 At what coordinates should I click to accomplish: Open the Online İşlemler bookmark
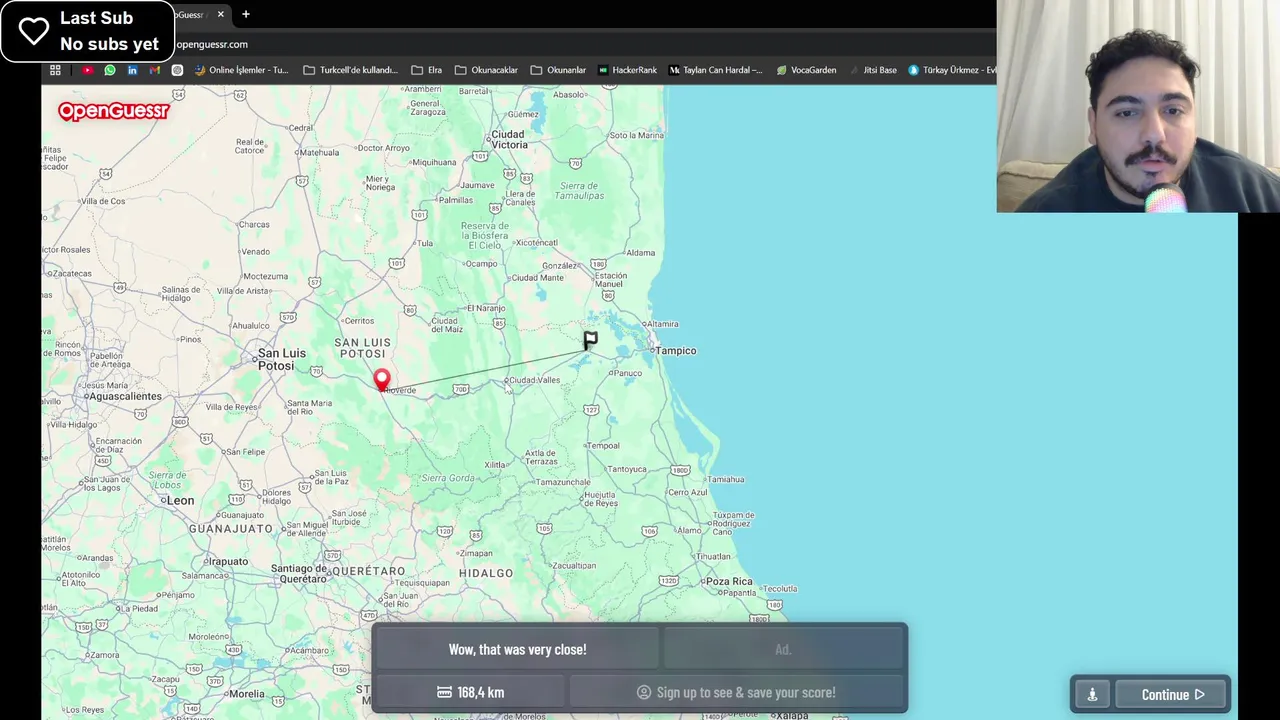click(x=241, y=70)
